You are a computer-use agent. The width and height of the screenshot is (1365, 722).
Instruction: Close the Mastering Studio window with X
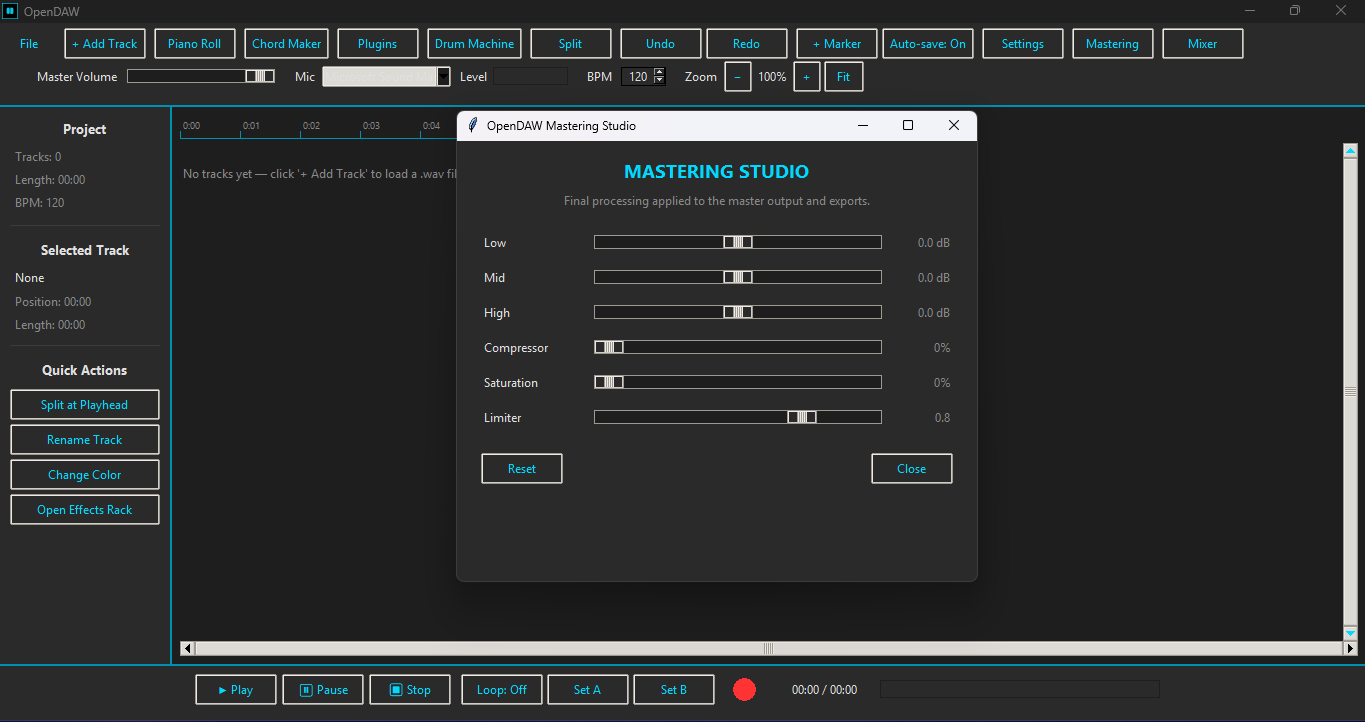click(954, 125)
